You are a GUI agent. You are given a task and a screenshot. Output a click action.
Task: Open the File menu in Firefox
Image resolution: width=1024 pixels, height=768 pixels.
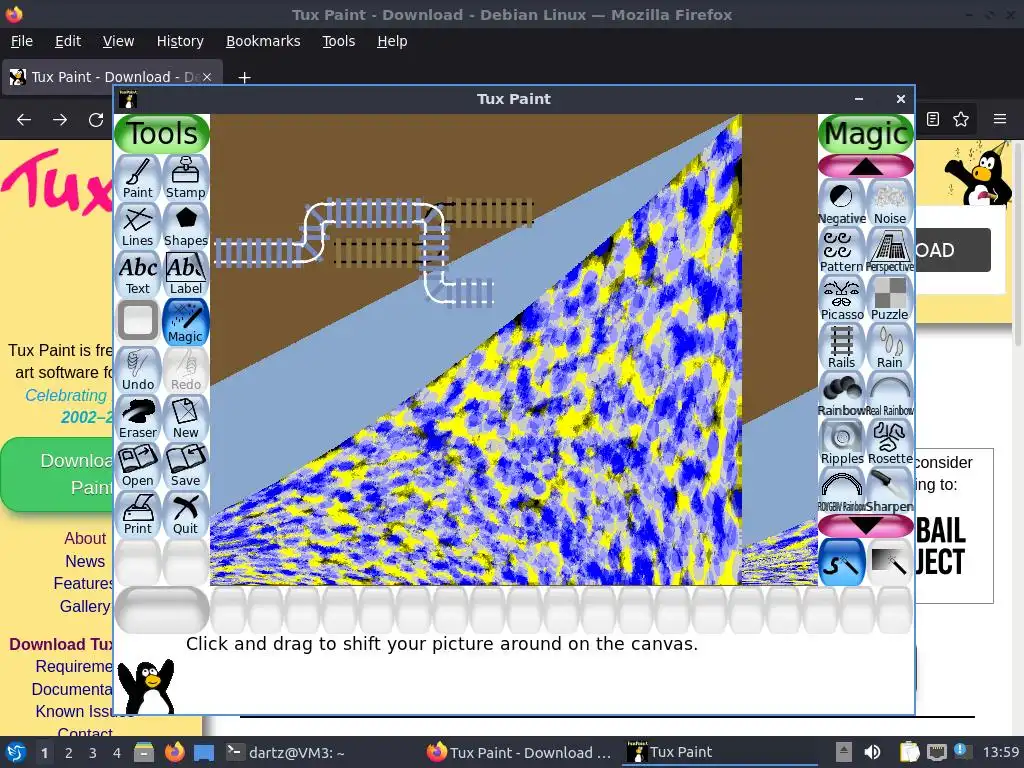pyautogui.click(x=22, y=41)
